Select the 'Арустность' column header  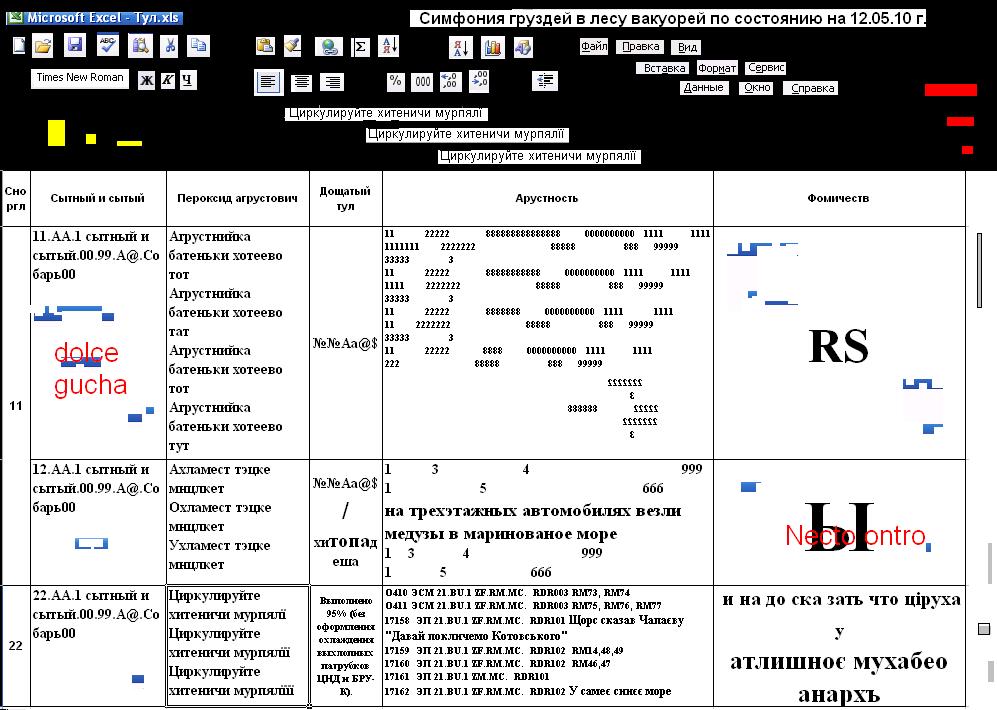click(547, 198)
